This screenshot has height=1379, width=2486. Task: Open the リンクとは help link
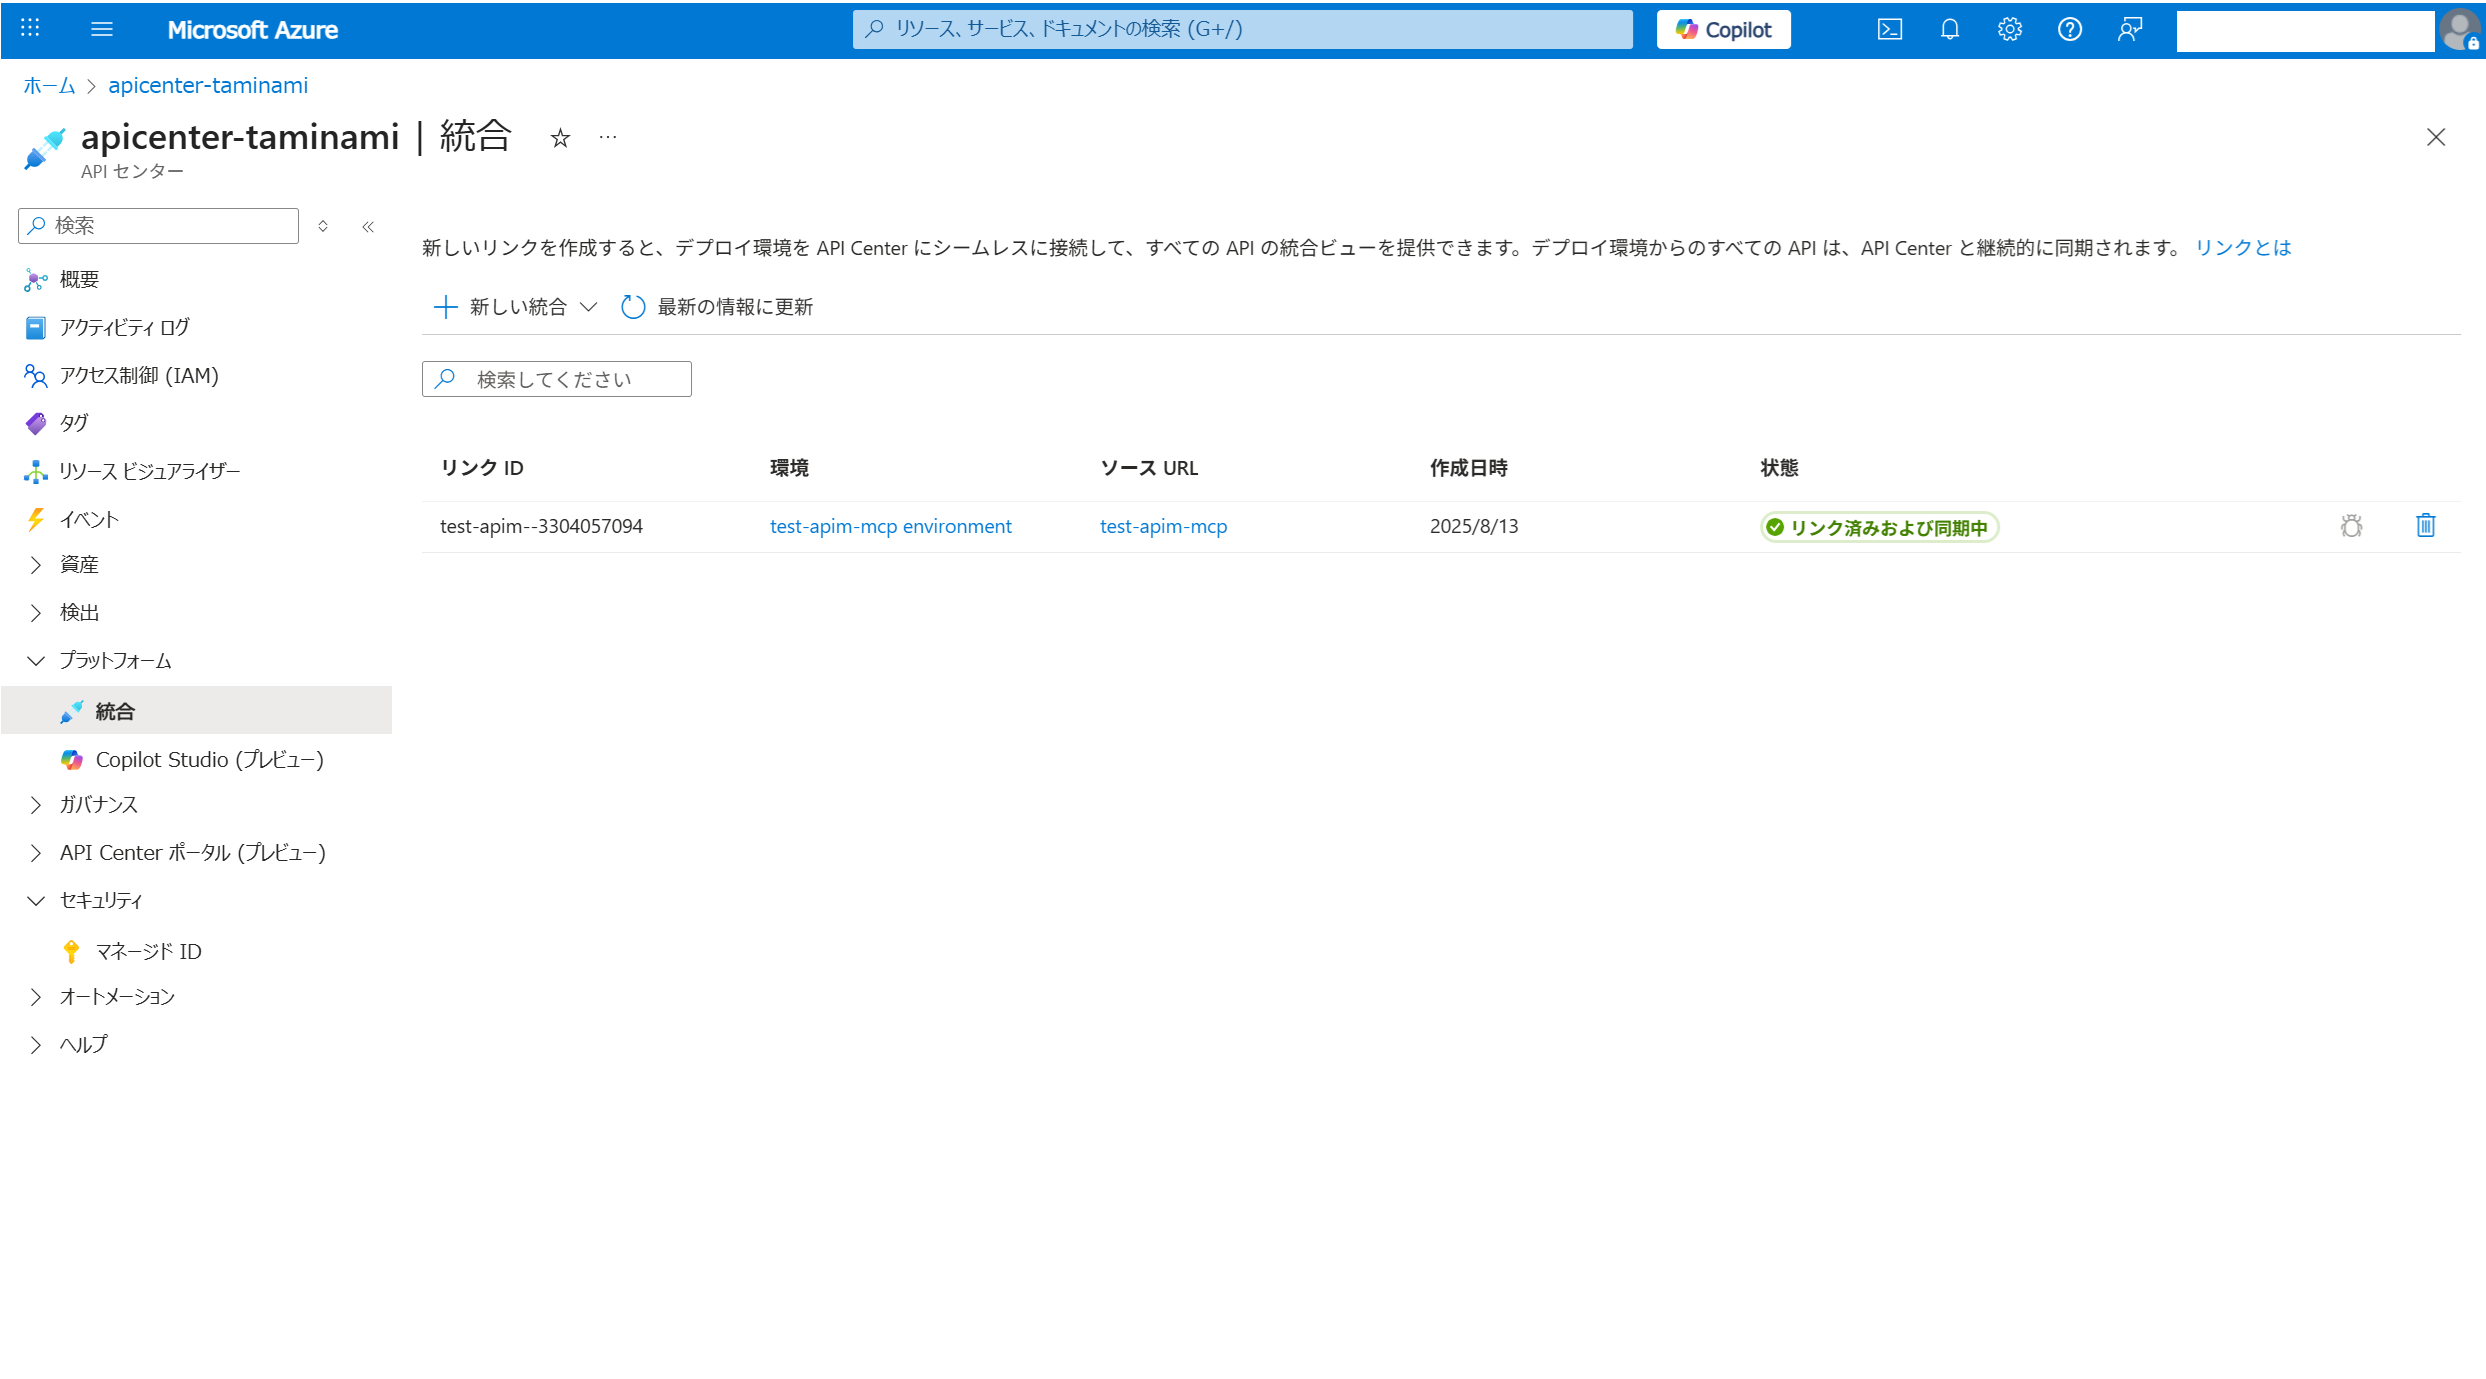tap(2243, 248)
